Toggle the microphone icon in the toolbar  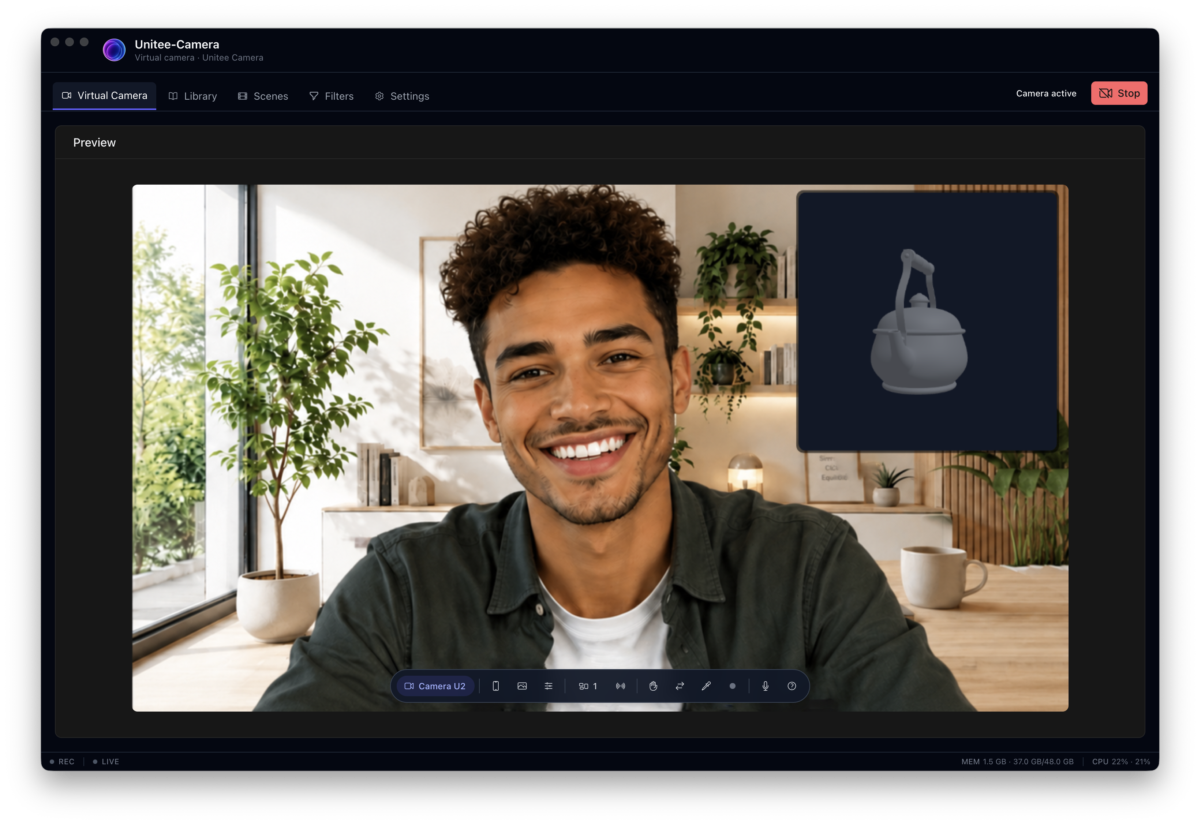765,686
